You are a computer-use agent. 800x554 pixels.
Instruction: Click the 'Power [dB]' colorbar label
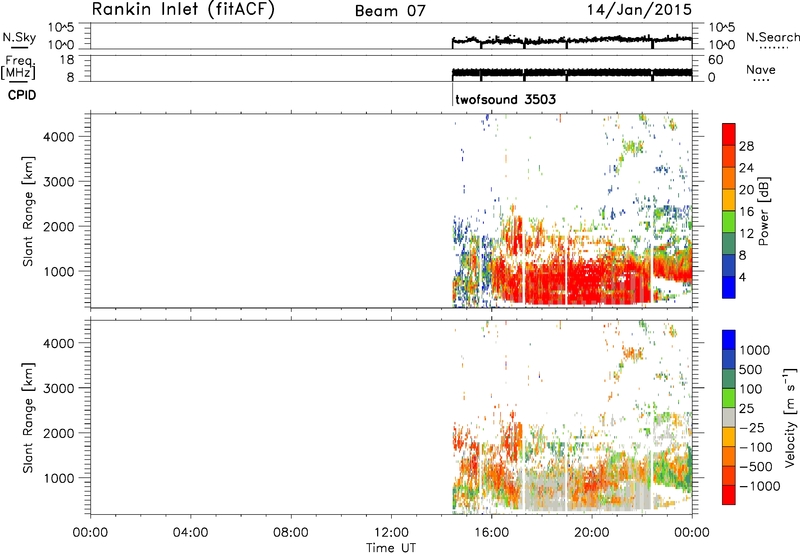763,211
